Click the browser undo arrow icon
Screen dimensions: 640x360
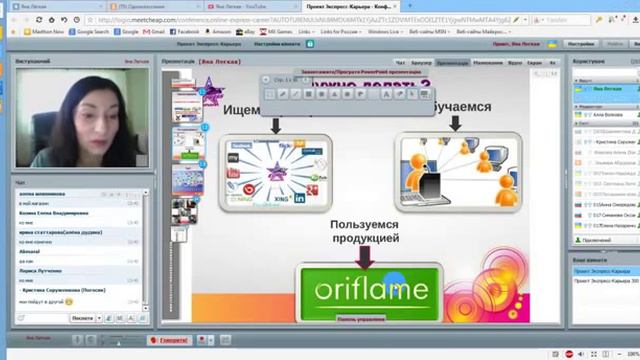[x=64, y=20]
